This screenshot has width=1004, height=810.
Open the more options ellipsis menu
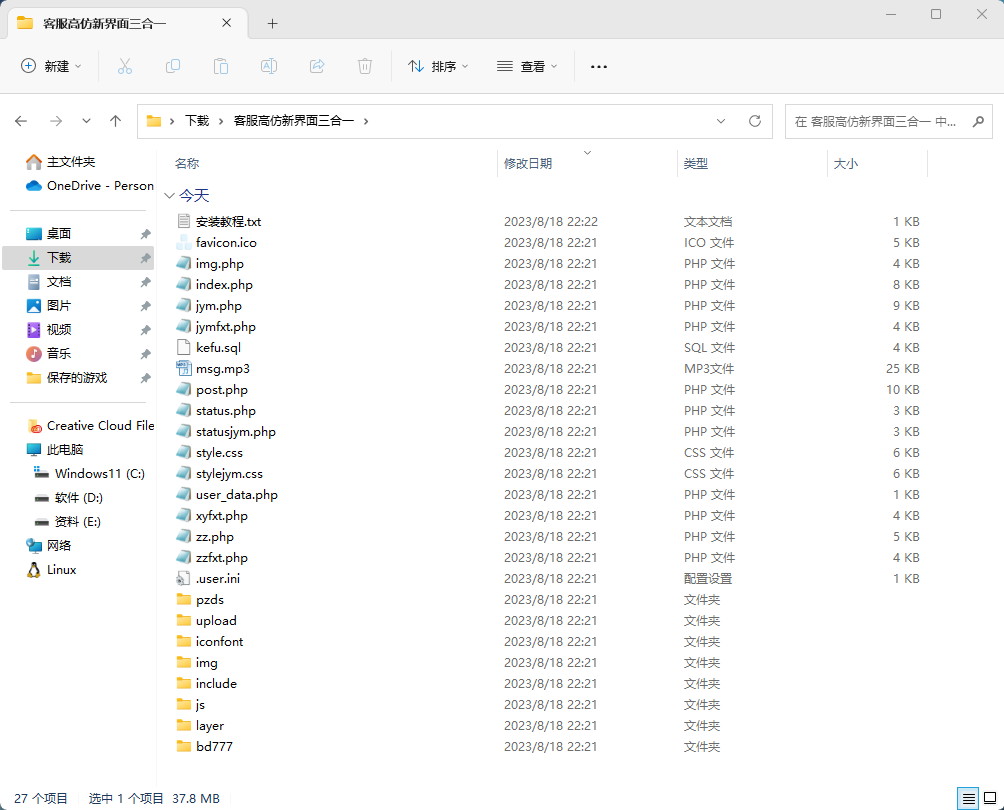[599, 66]
